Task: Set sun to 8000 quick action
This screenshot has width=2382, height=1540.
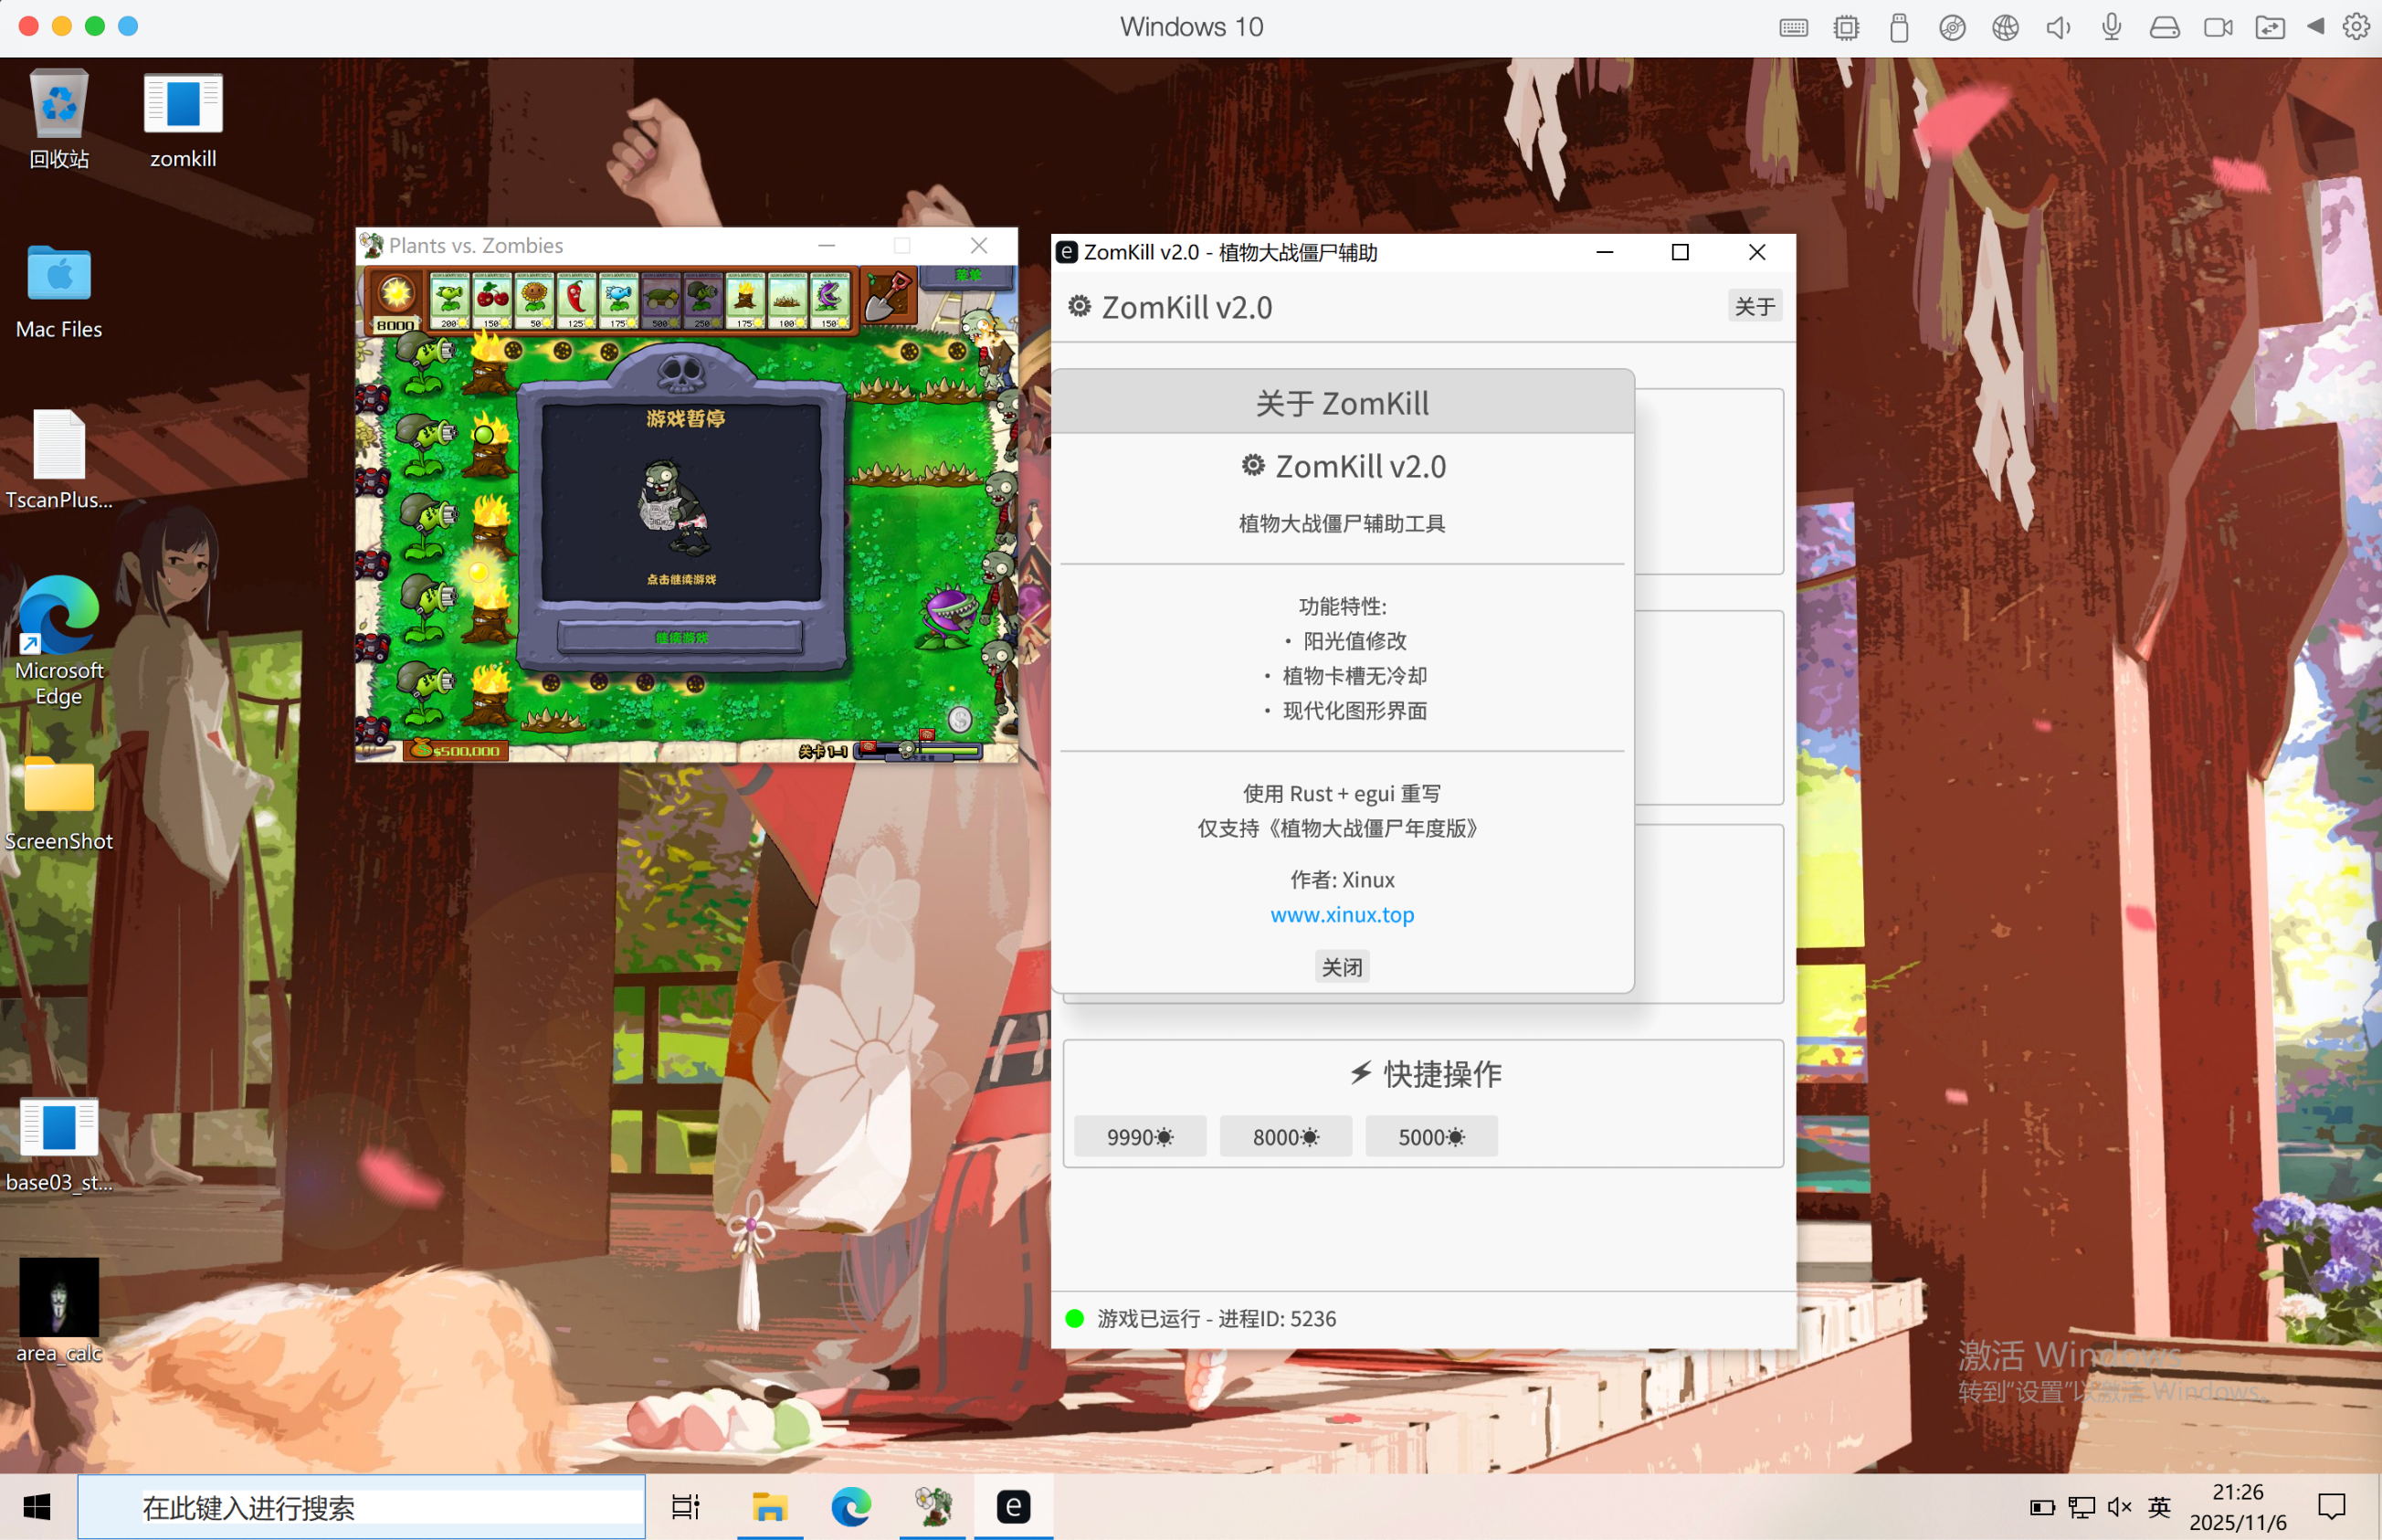Action: 1285,1137
